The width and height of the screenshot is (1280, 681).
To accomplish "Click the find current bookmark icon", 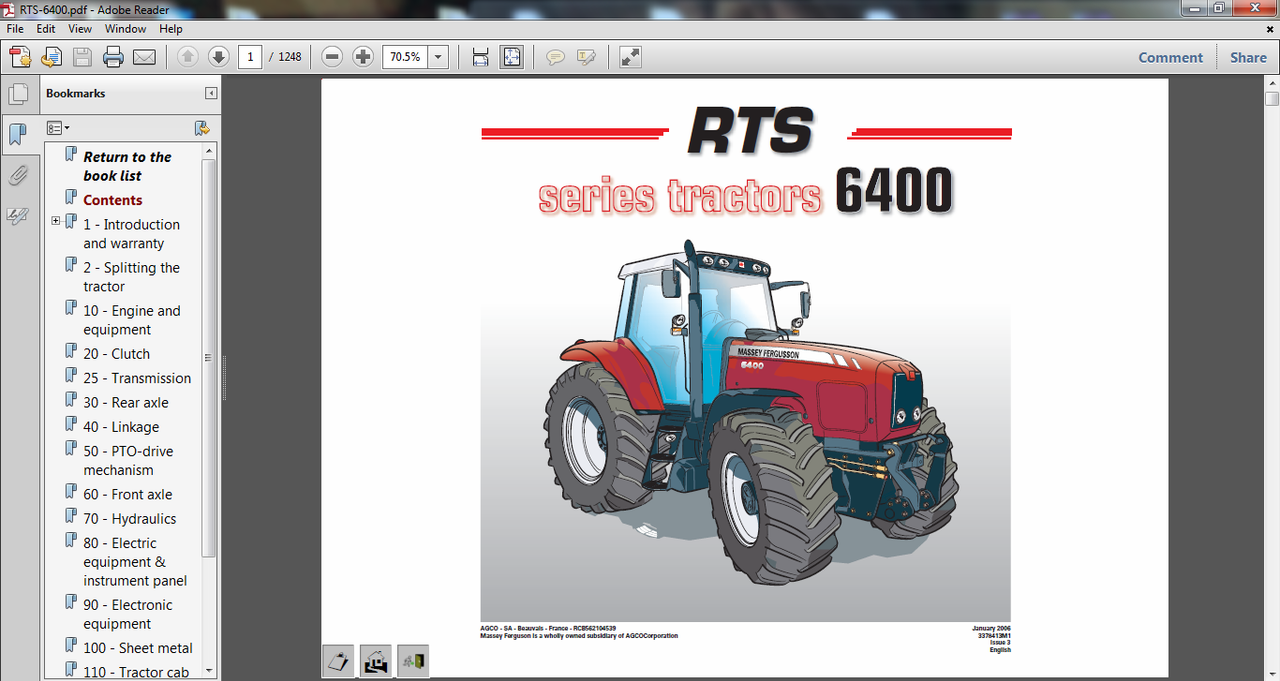I will point(201,128).
